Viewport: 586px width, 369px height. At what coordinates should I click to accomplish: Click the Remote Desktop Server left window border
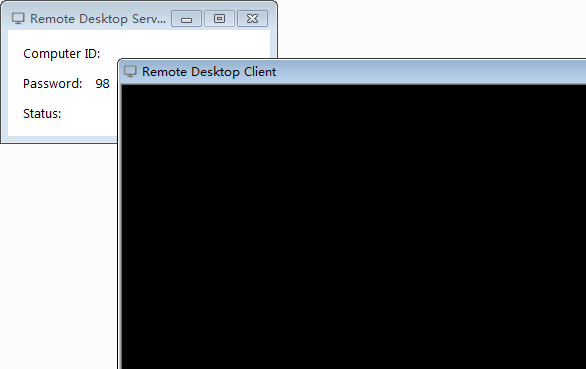tap(4, 82)
